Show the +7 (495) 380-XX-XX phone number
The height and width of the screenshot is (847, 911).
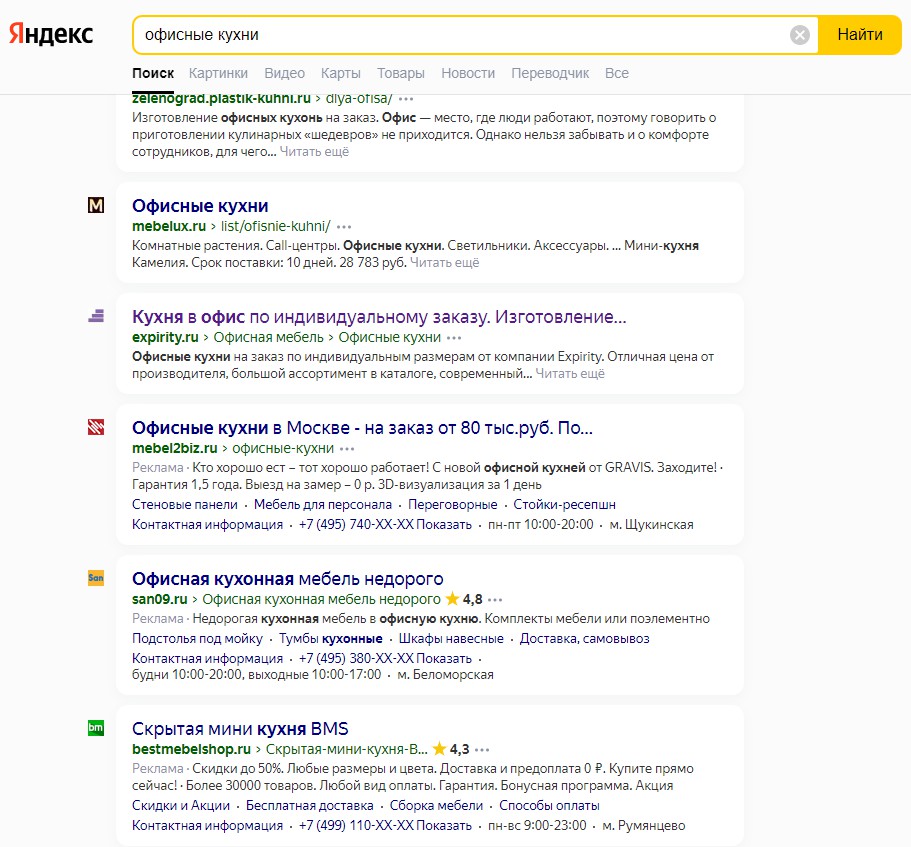[385, 659]
